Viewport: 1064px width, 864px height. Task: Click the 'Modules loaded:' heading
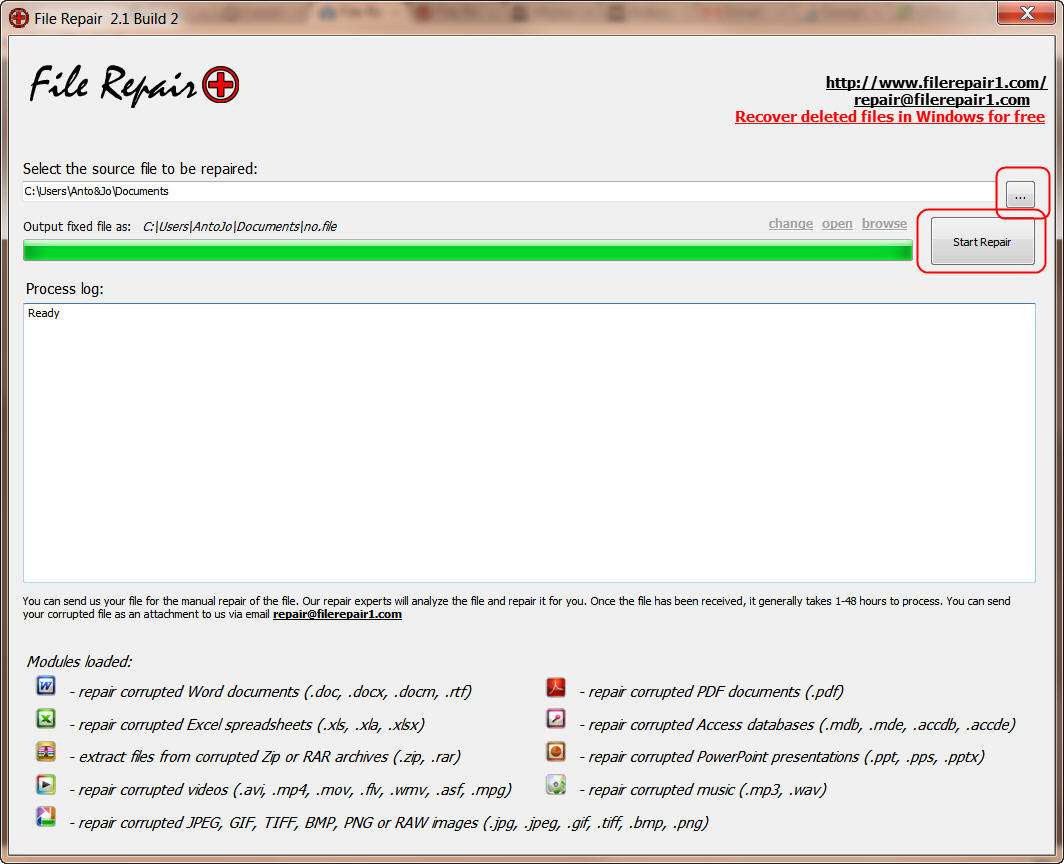[79, 661]
